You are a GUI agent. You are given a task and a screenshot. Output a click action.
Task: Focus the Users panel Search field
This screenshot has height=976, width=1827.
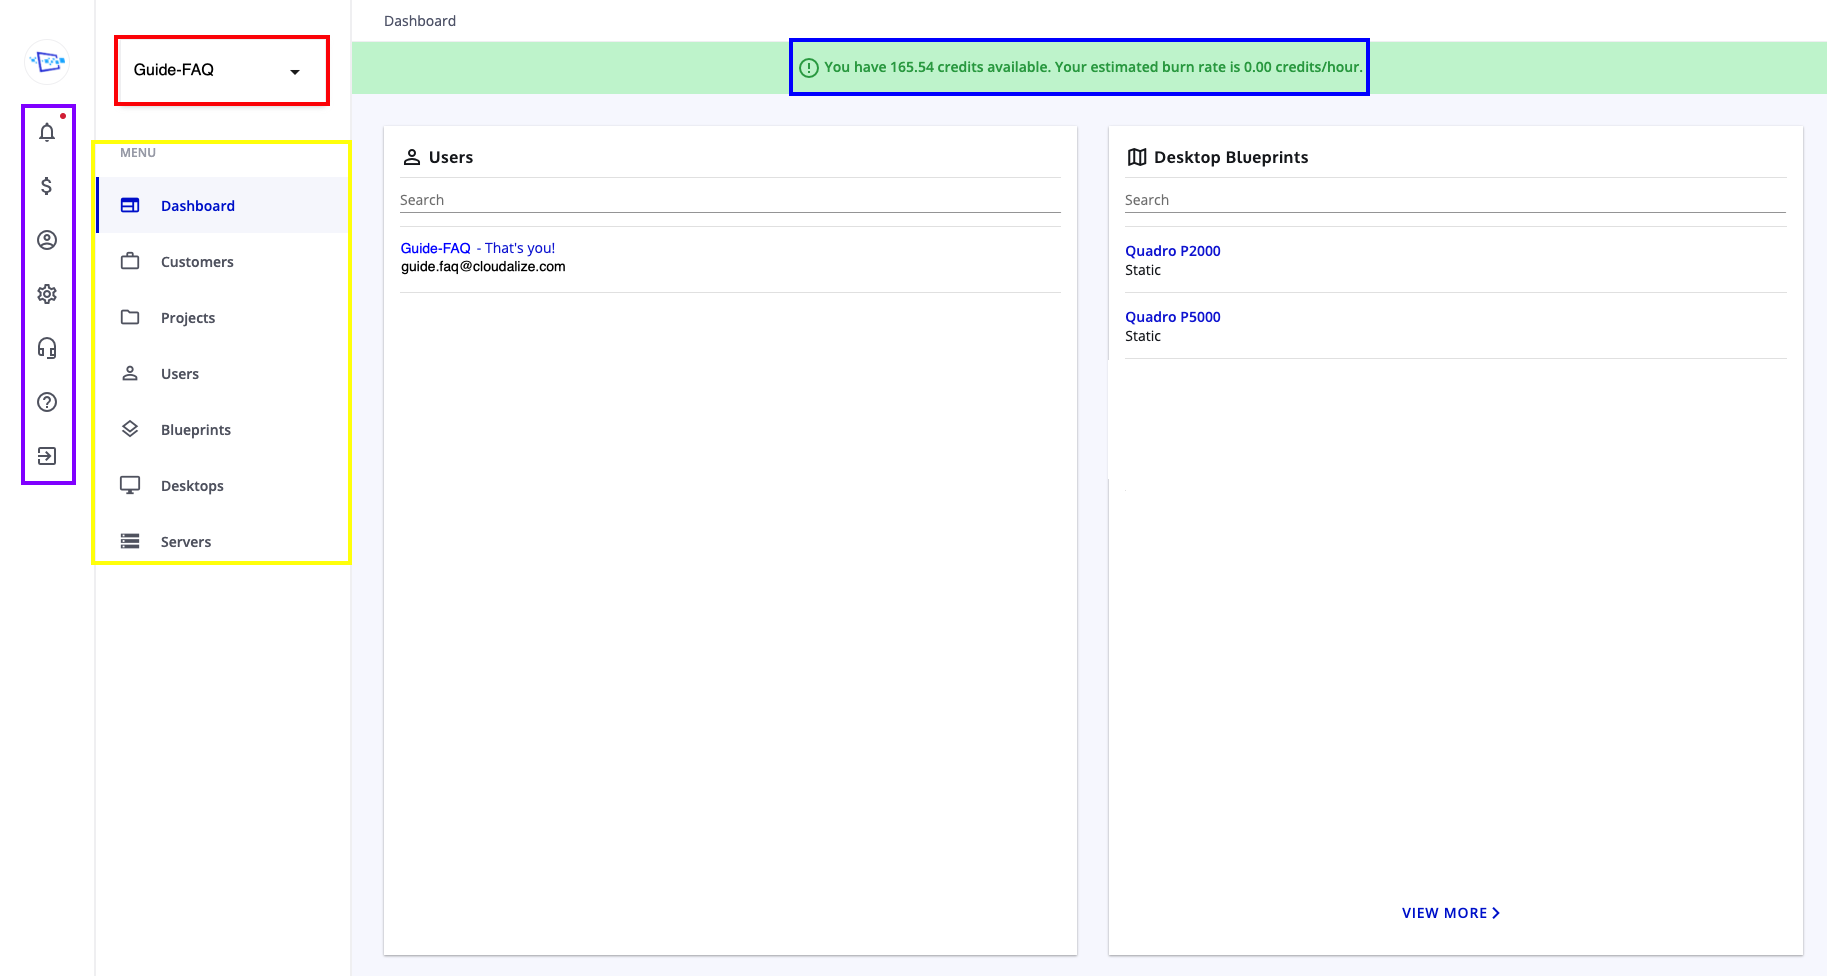730,200
